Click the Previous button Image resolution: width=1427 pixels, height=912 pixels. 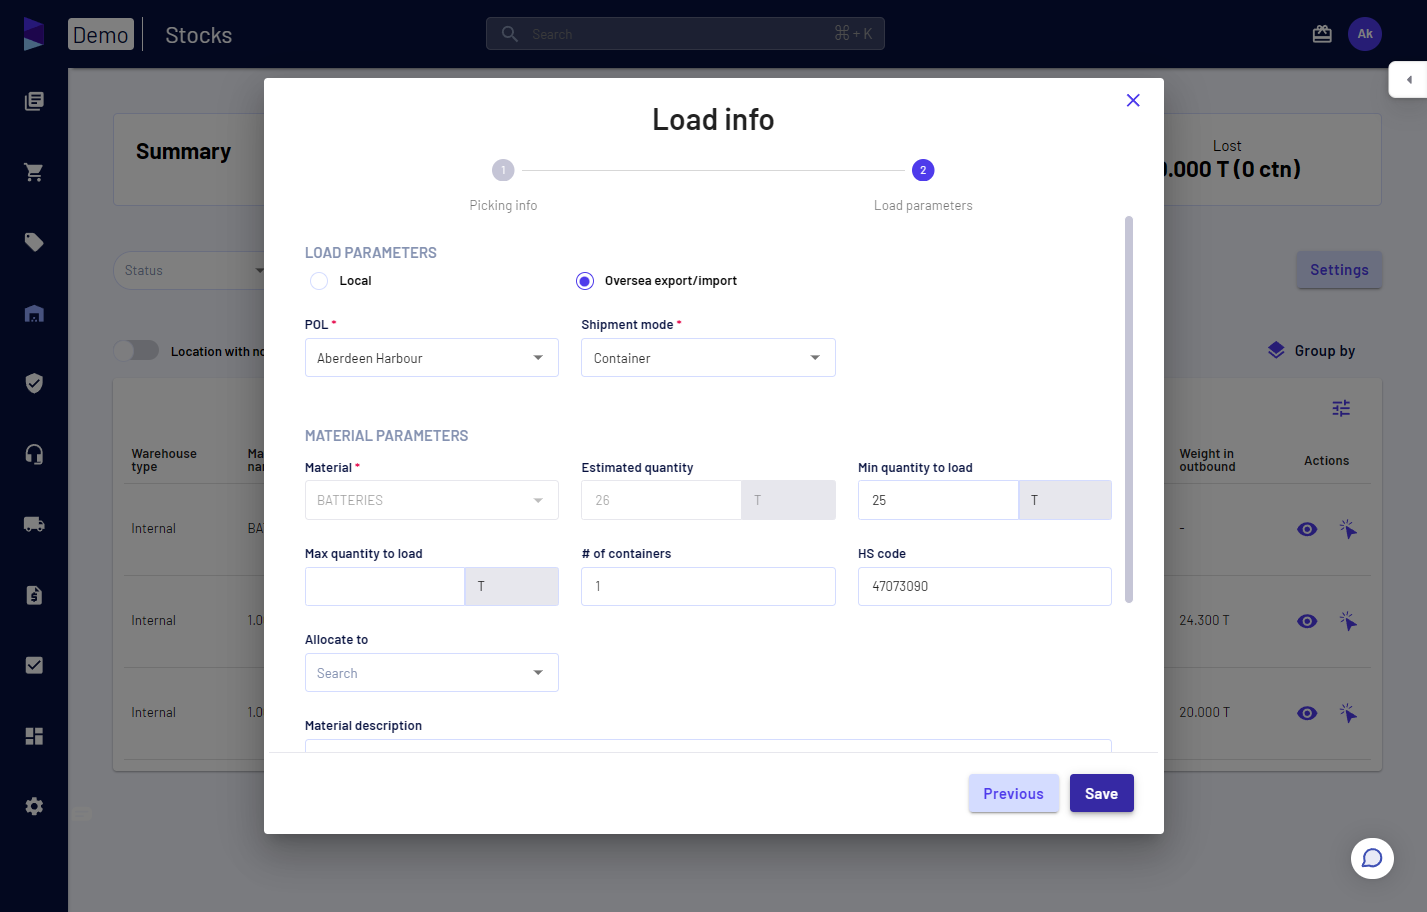pos(1014,793)
